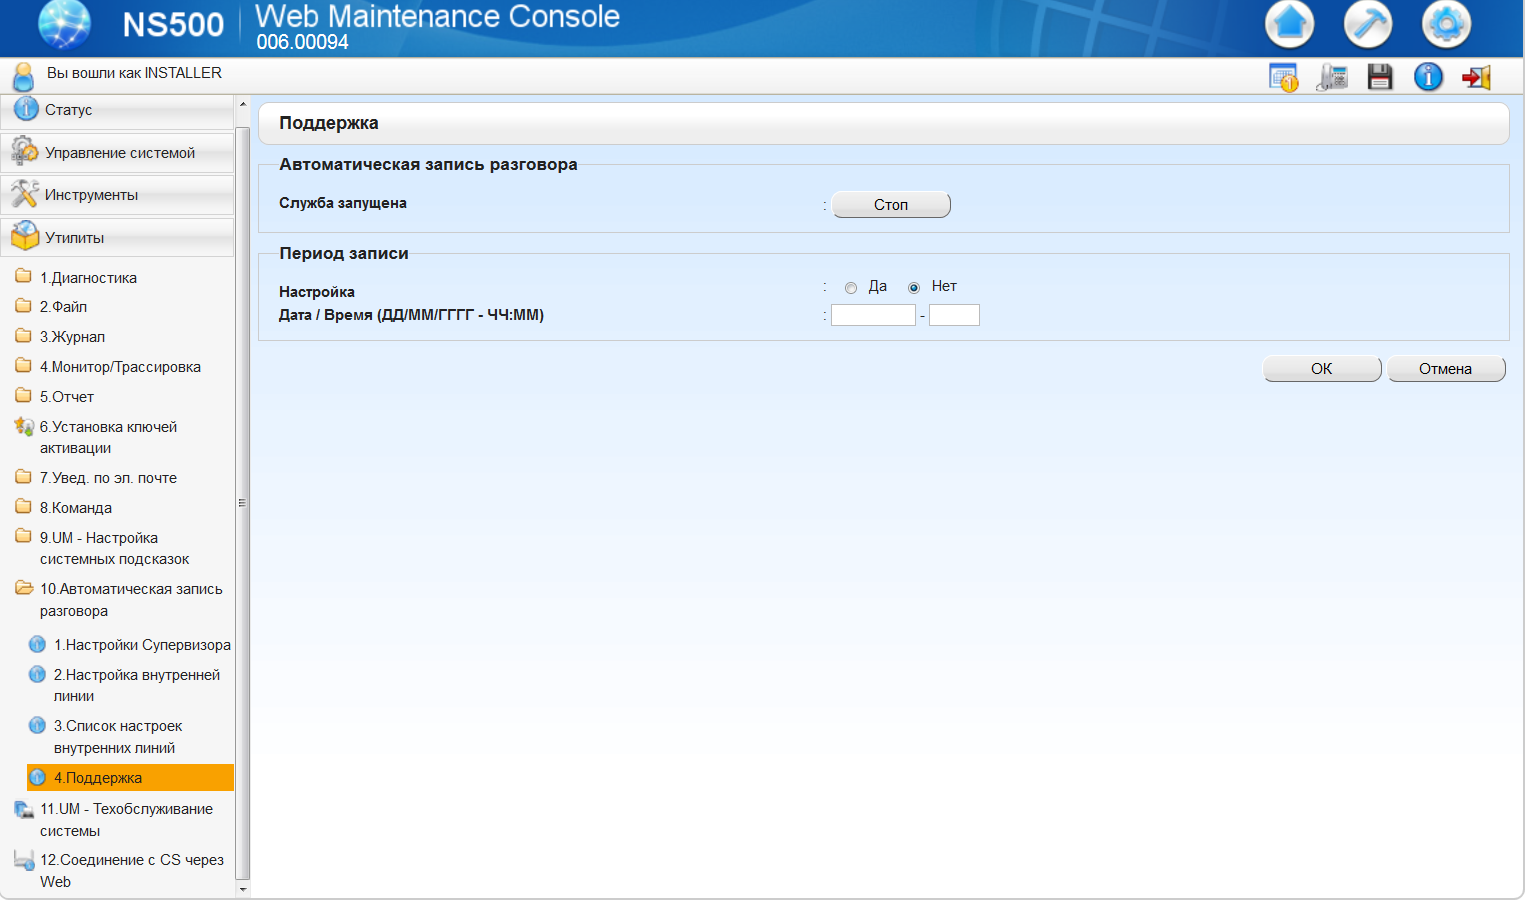Open 6.Установка ключей активации item
Screen dimensions: 1527x902
coord(108,437)
